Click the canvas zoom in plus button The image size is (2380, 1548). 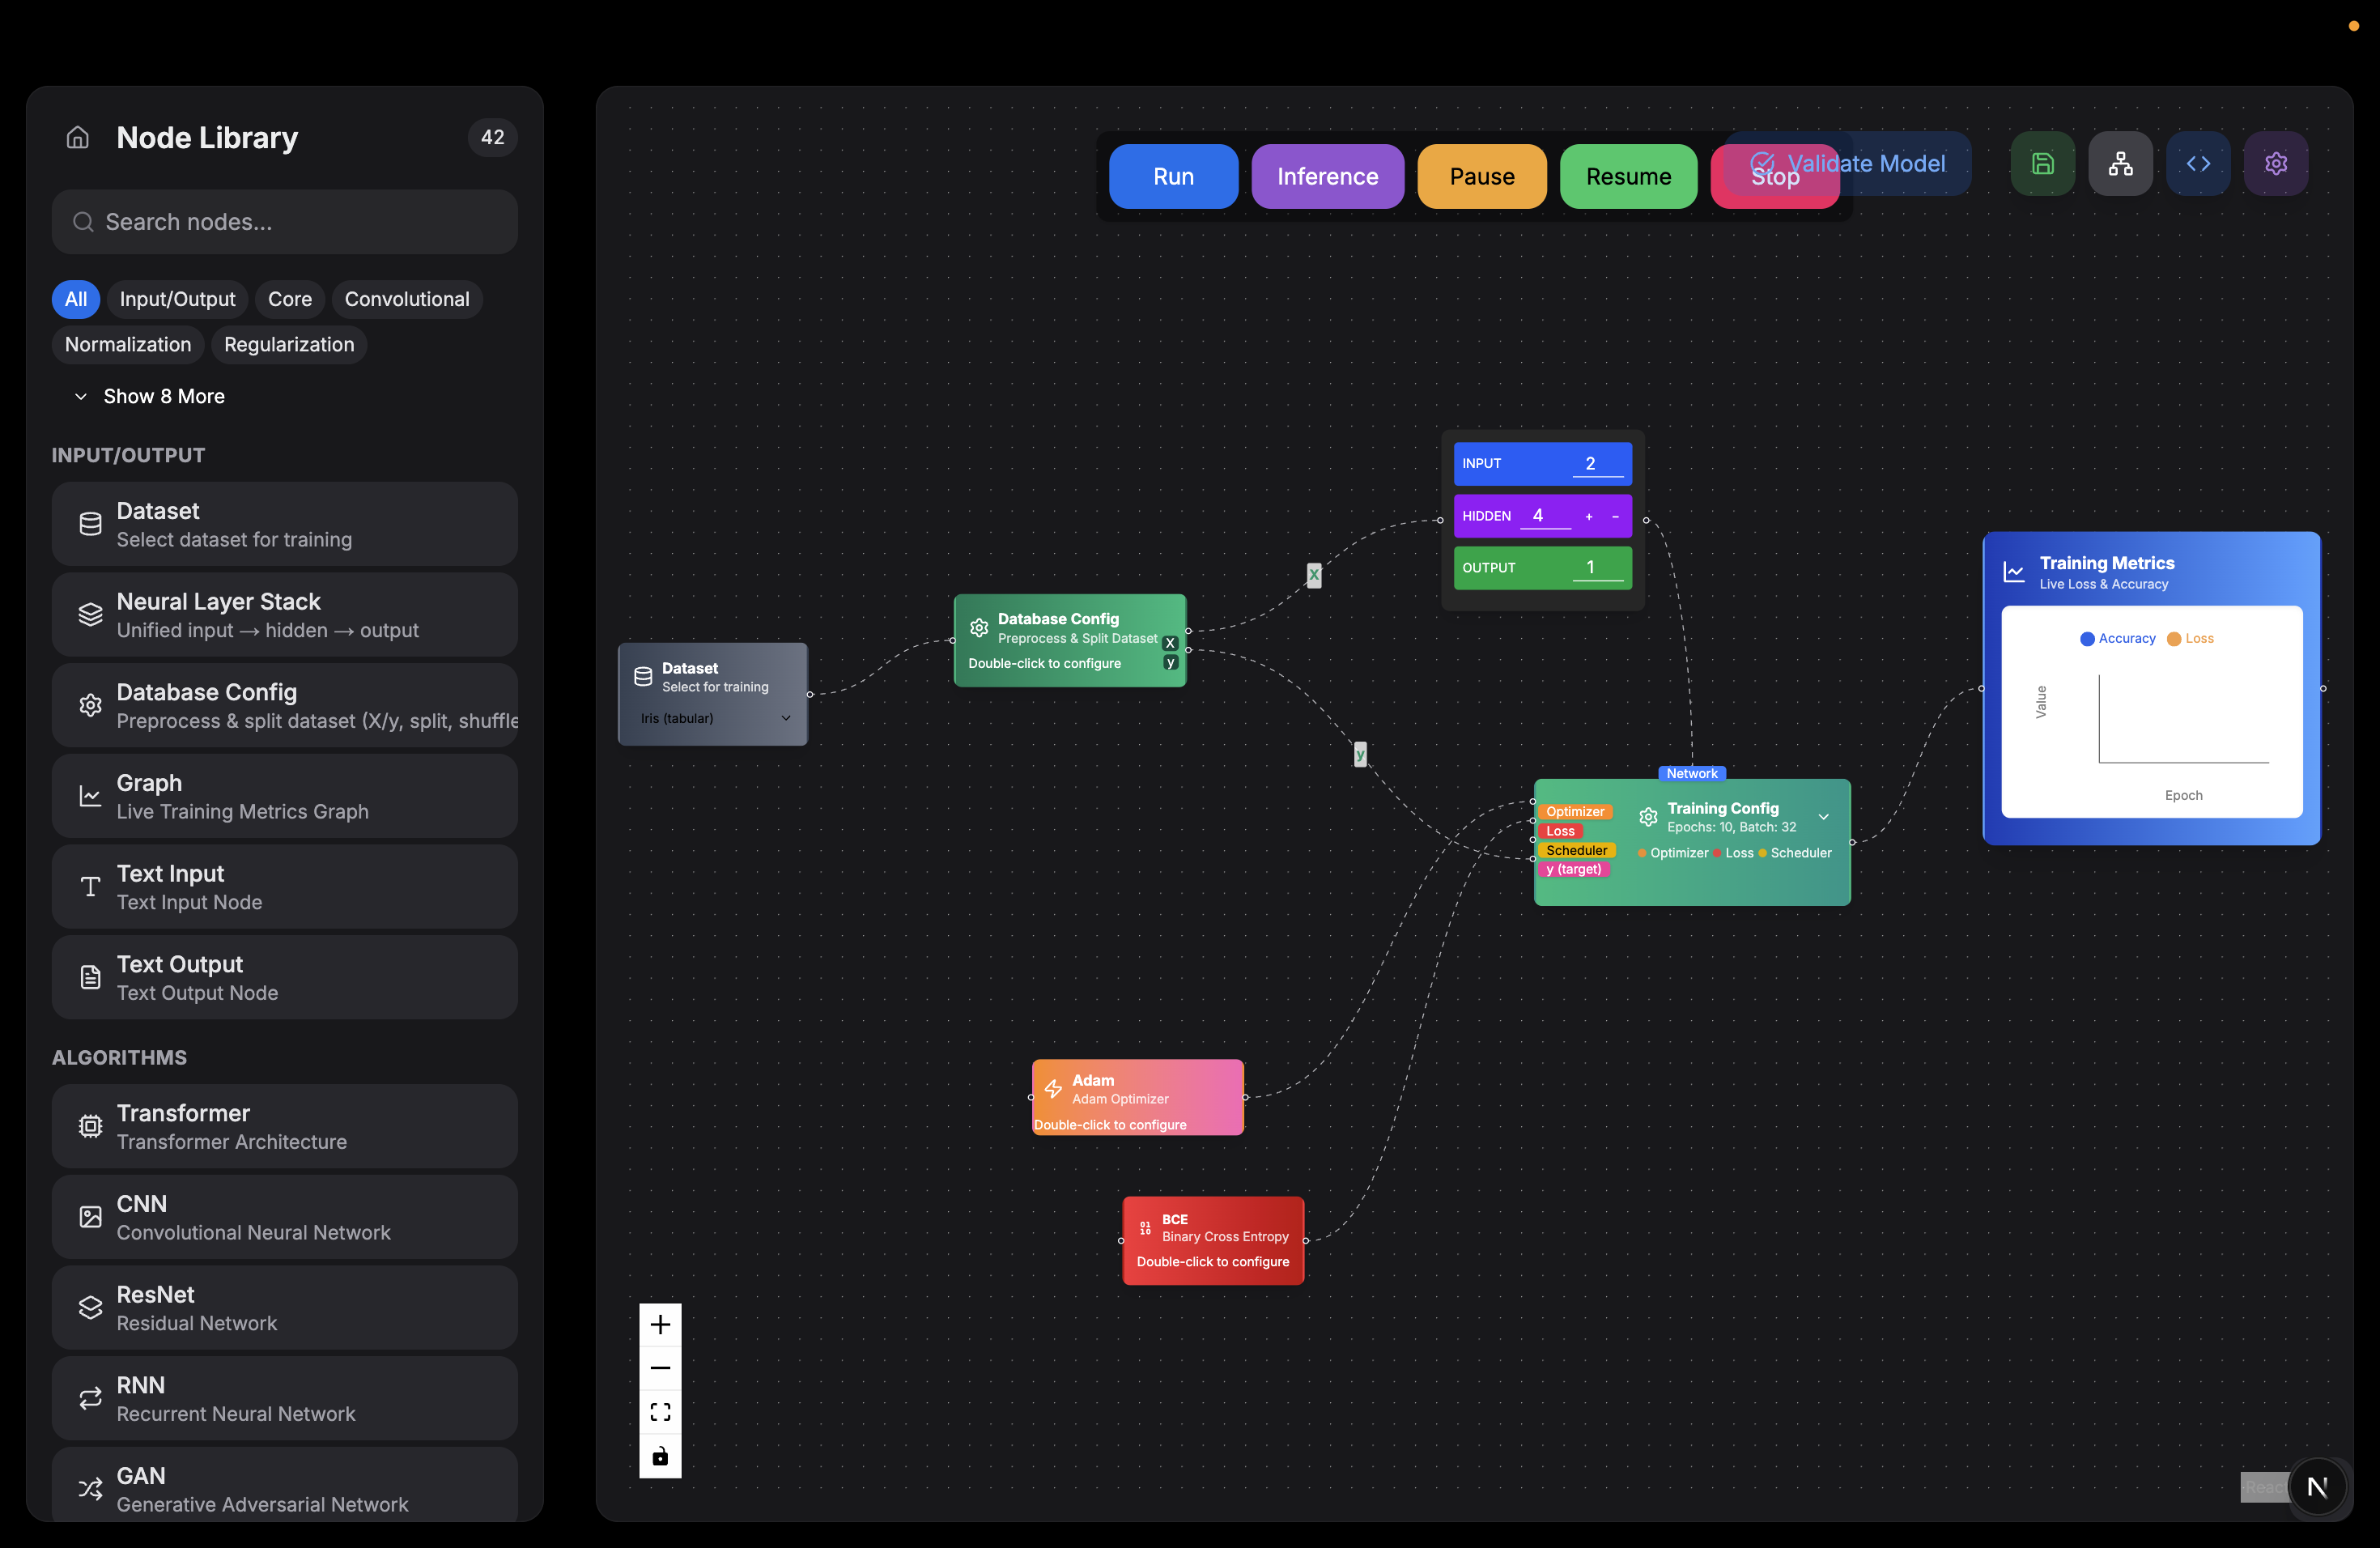pyautogui.click(x=660, y=1325)
